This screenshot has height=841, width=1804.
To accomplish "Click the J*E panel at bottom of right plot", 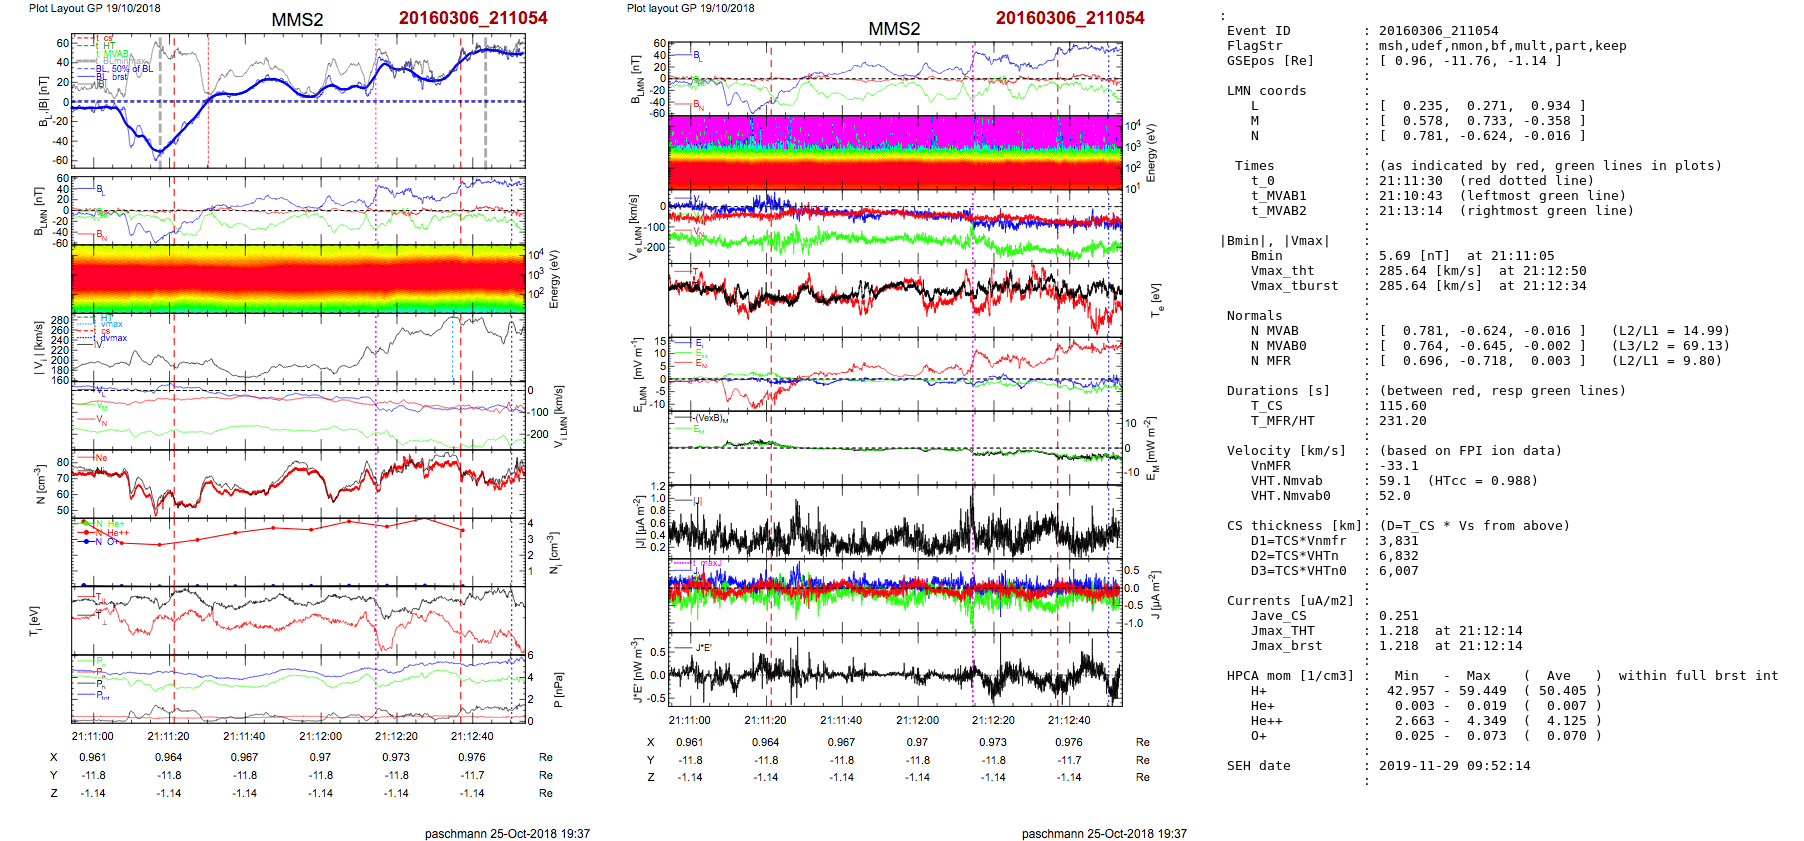I will click(895, 672).
